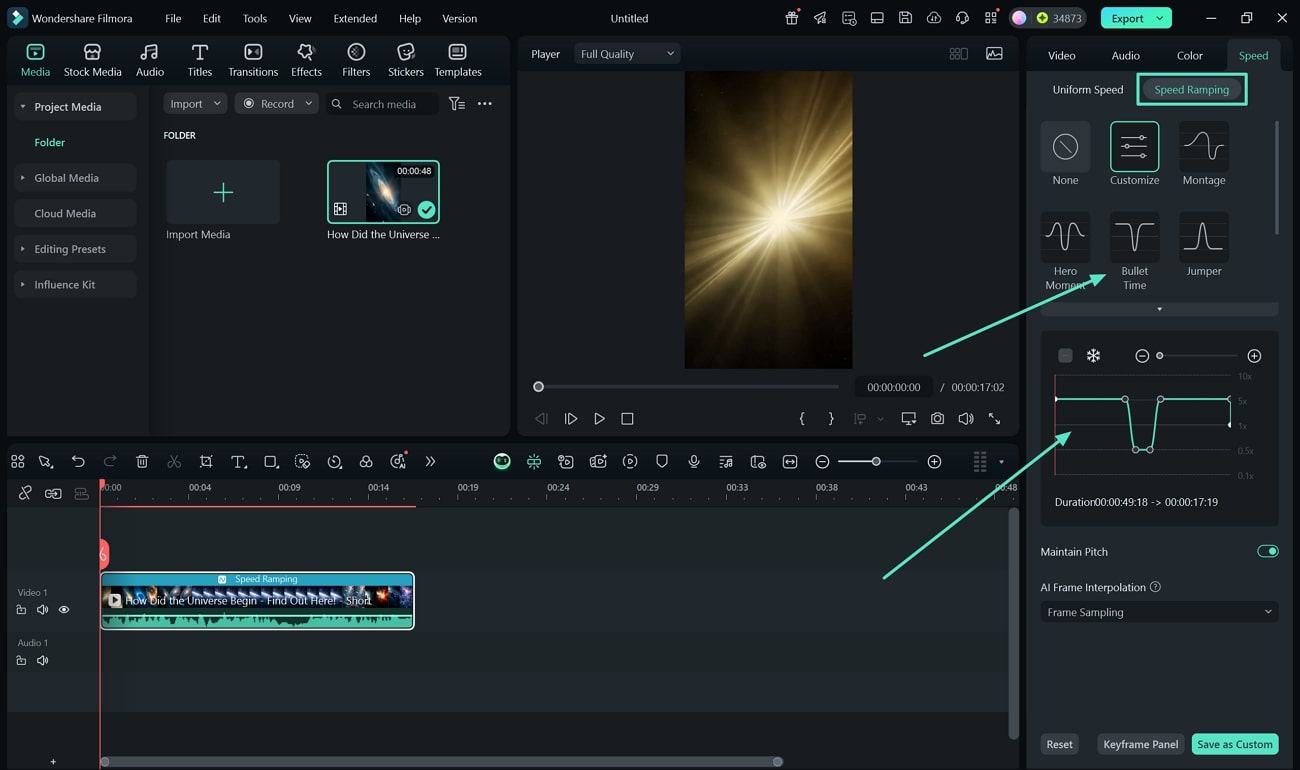
Task: Take a snapshot with camera icon
Action: (x=937, y=419)
